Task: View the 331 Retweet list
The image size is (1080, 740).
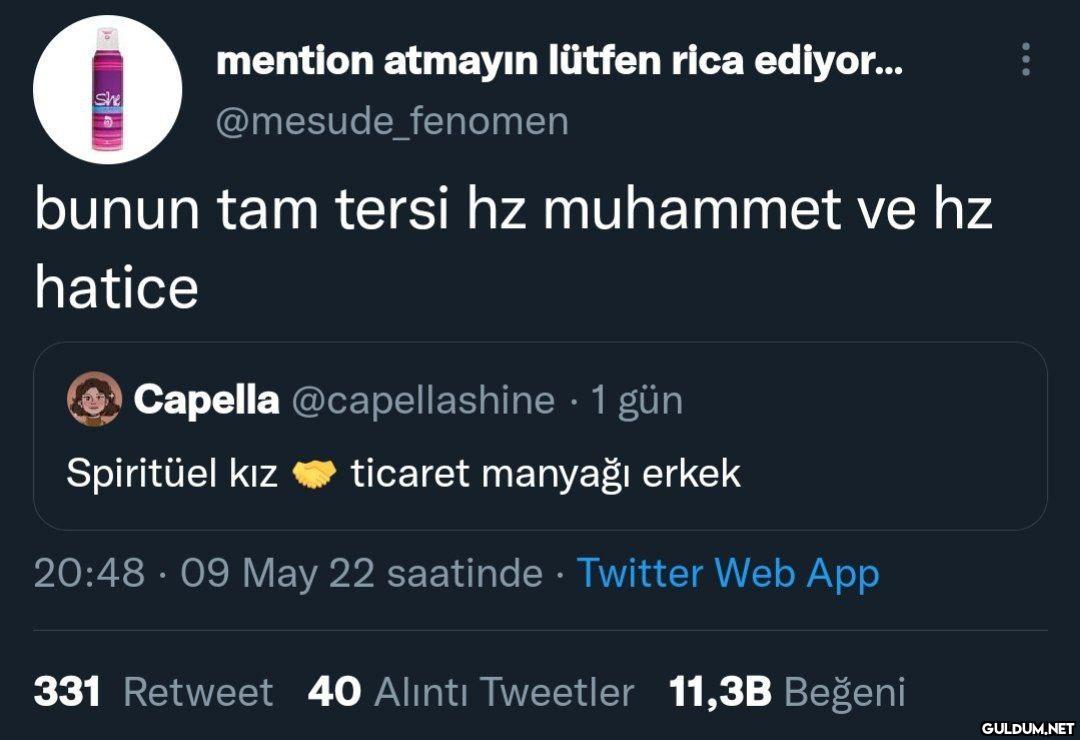Action: pyautogui.click(x=153, y=691)
